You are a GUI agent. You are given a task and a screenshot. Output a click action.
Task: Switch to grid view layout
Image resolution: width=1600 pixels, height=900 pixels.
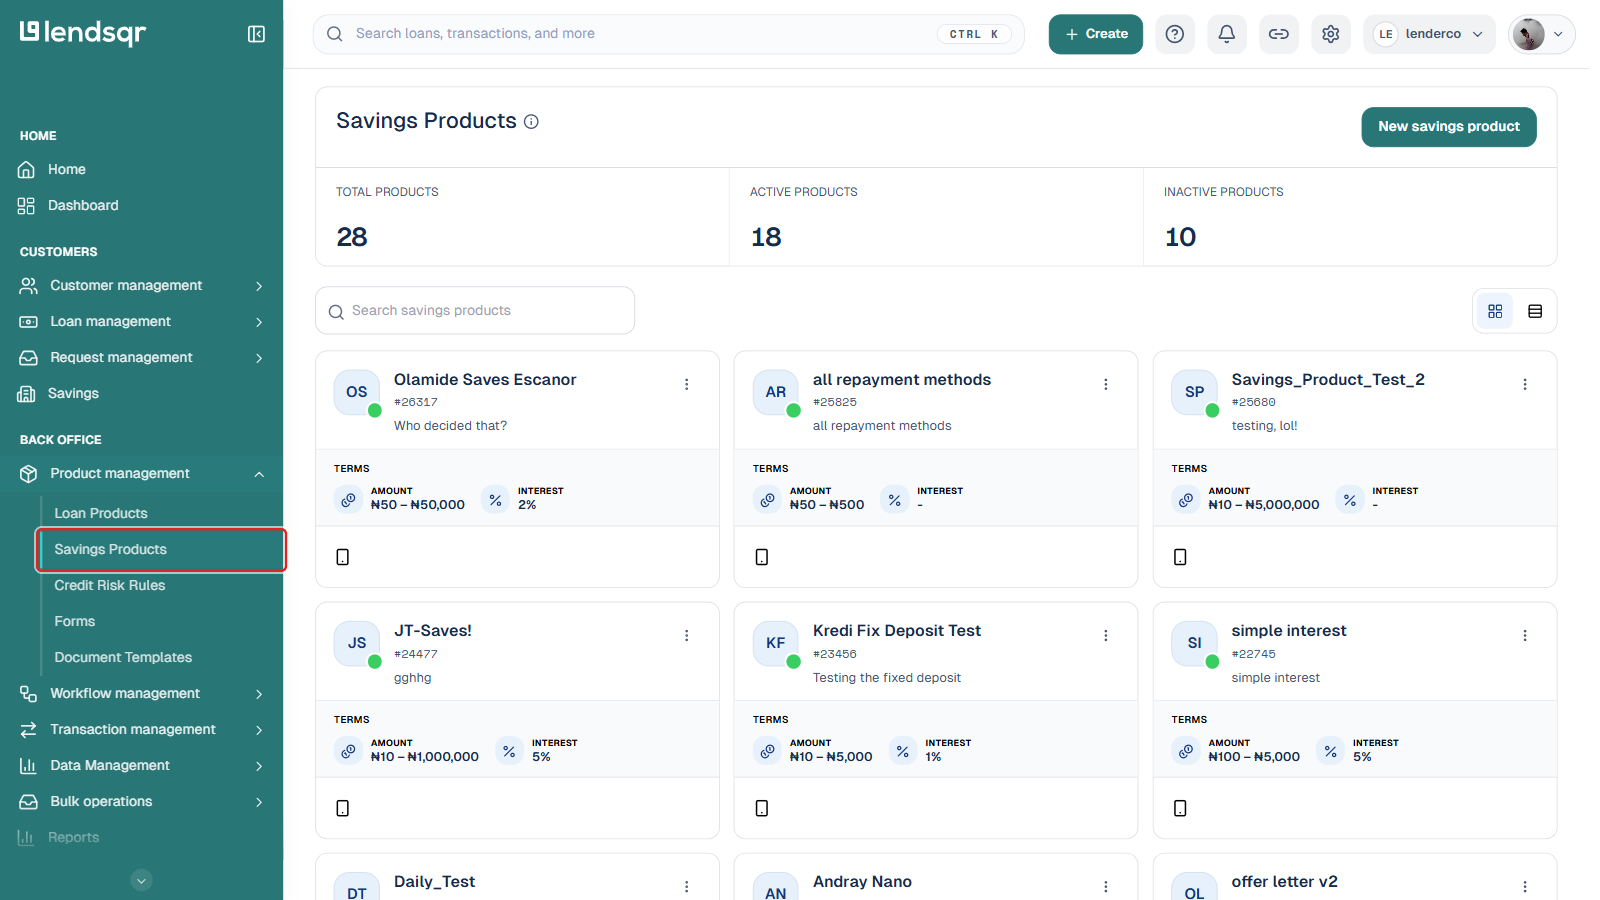(1495, 312)
